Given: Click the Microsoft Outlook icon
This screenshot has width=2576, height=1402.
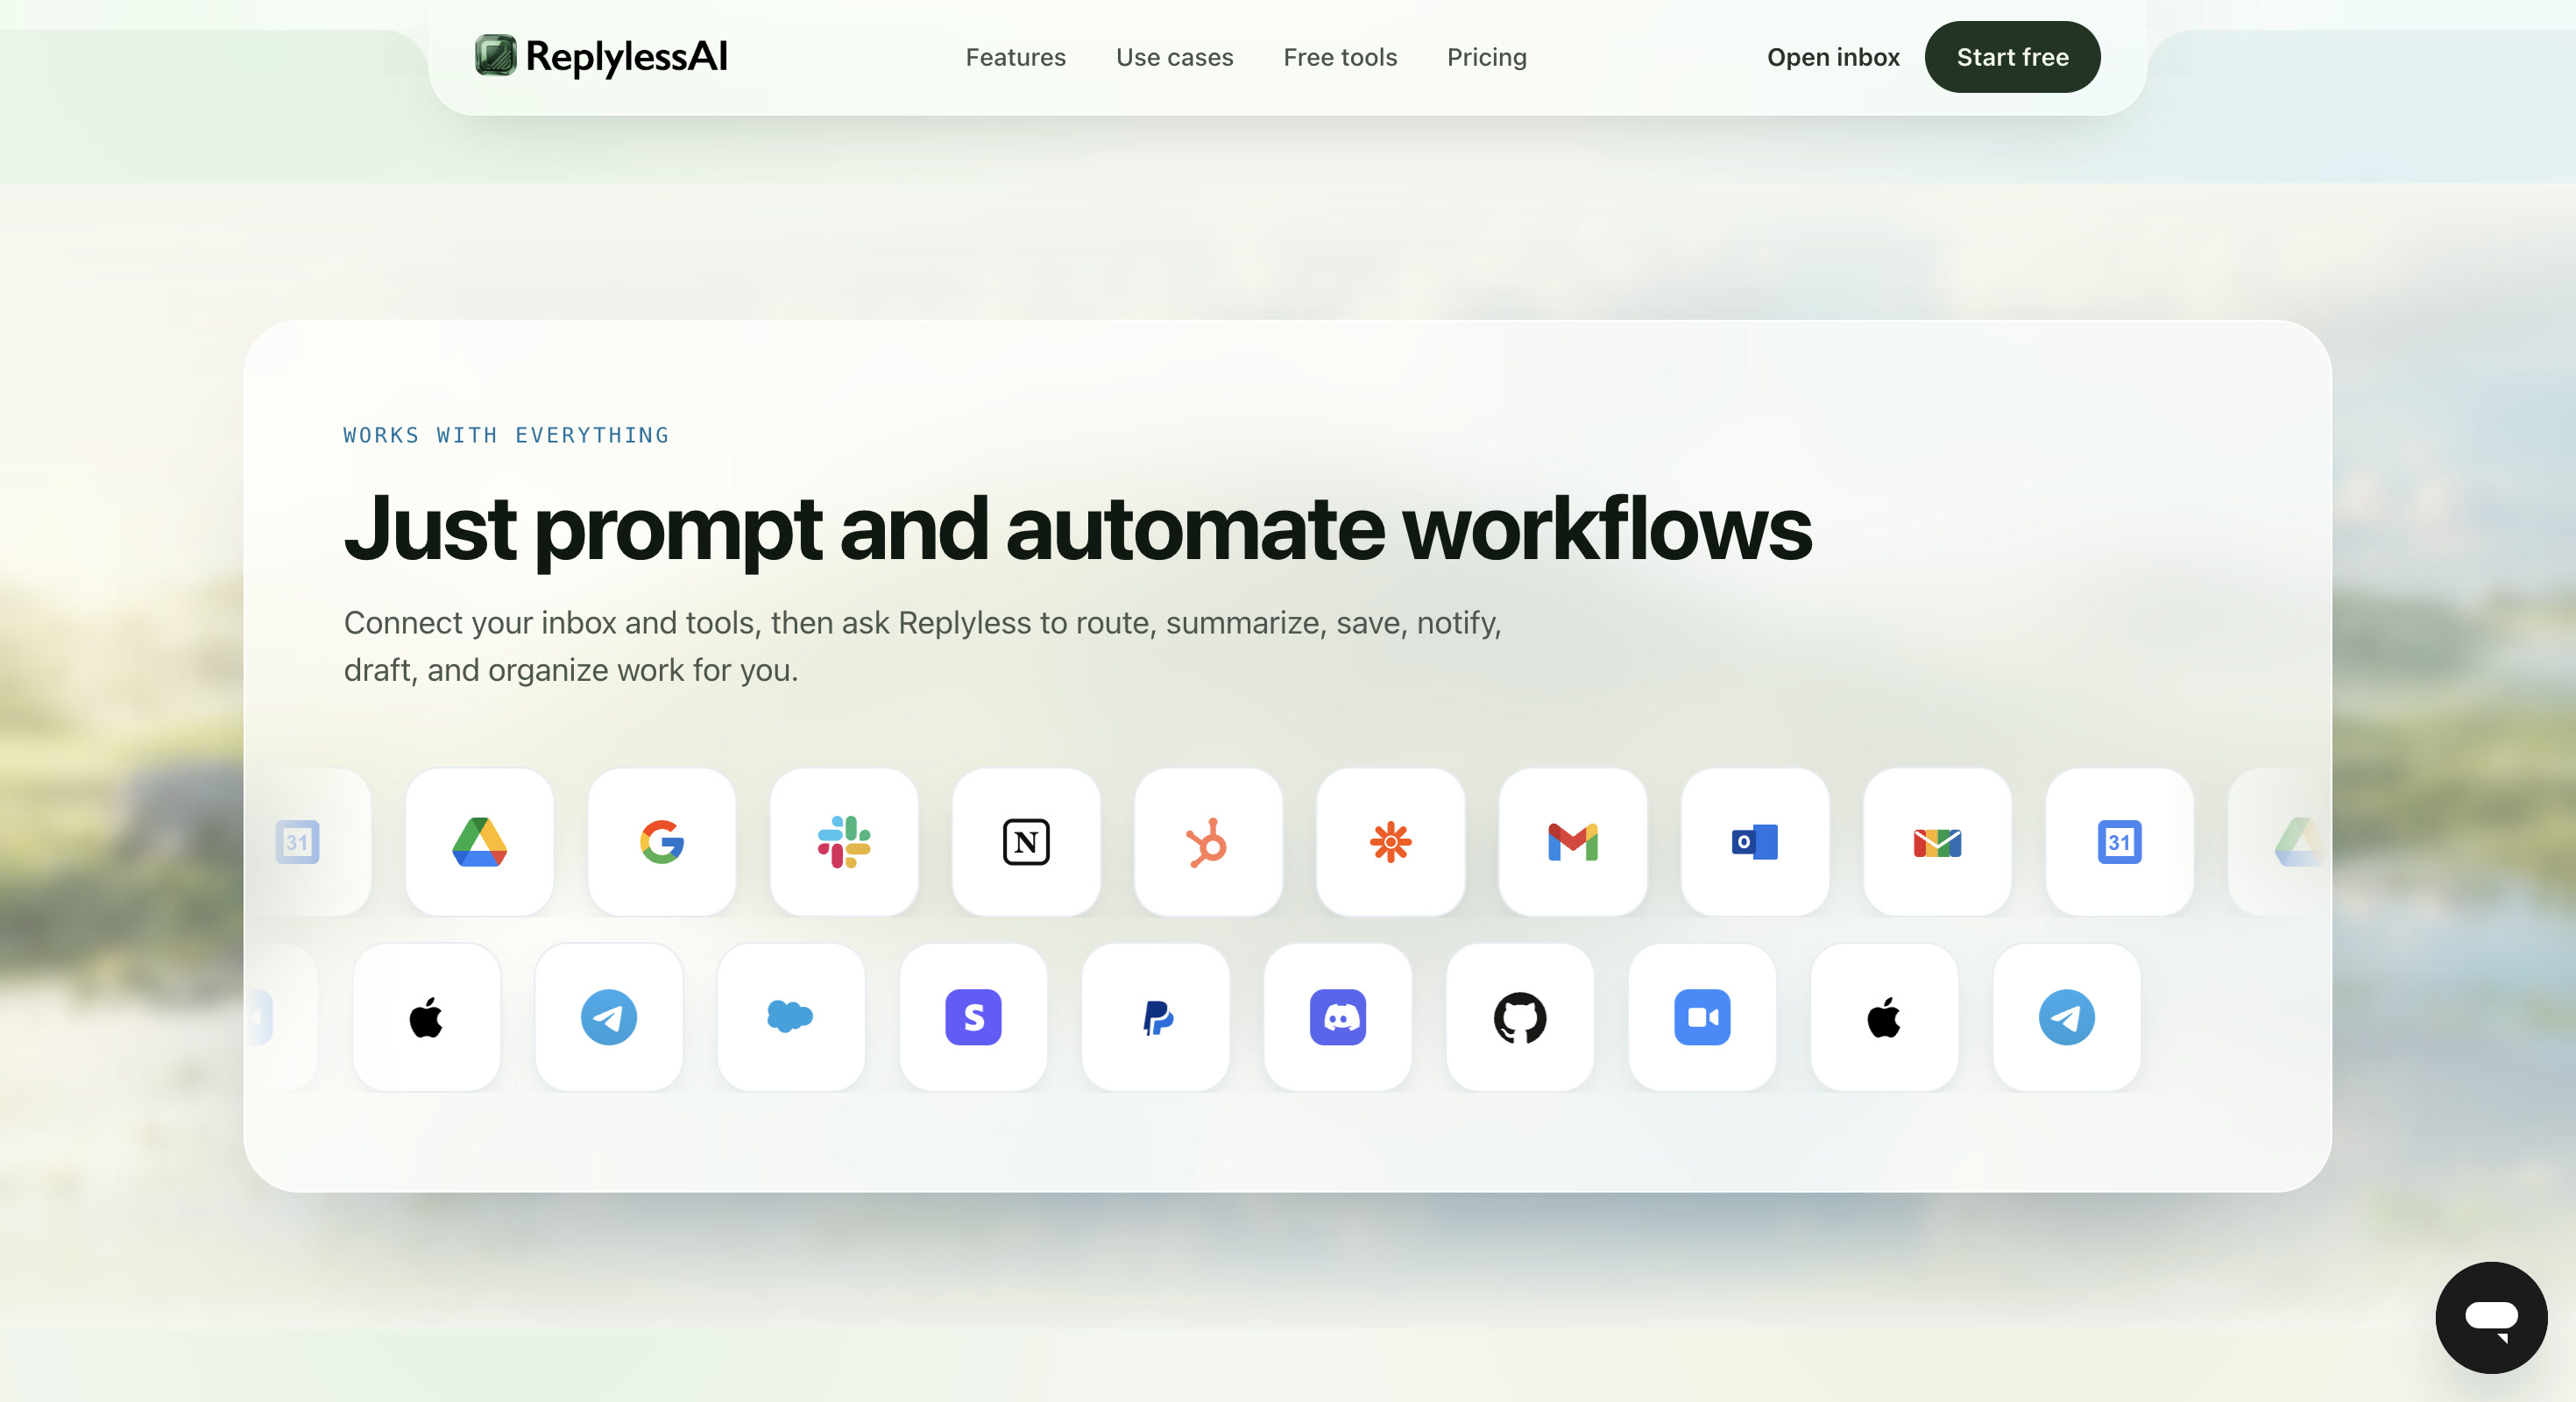Looking at the screenshot, I should pos(1754,842).
